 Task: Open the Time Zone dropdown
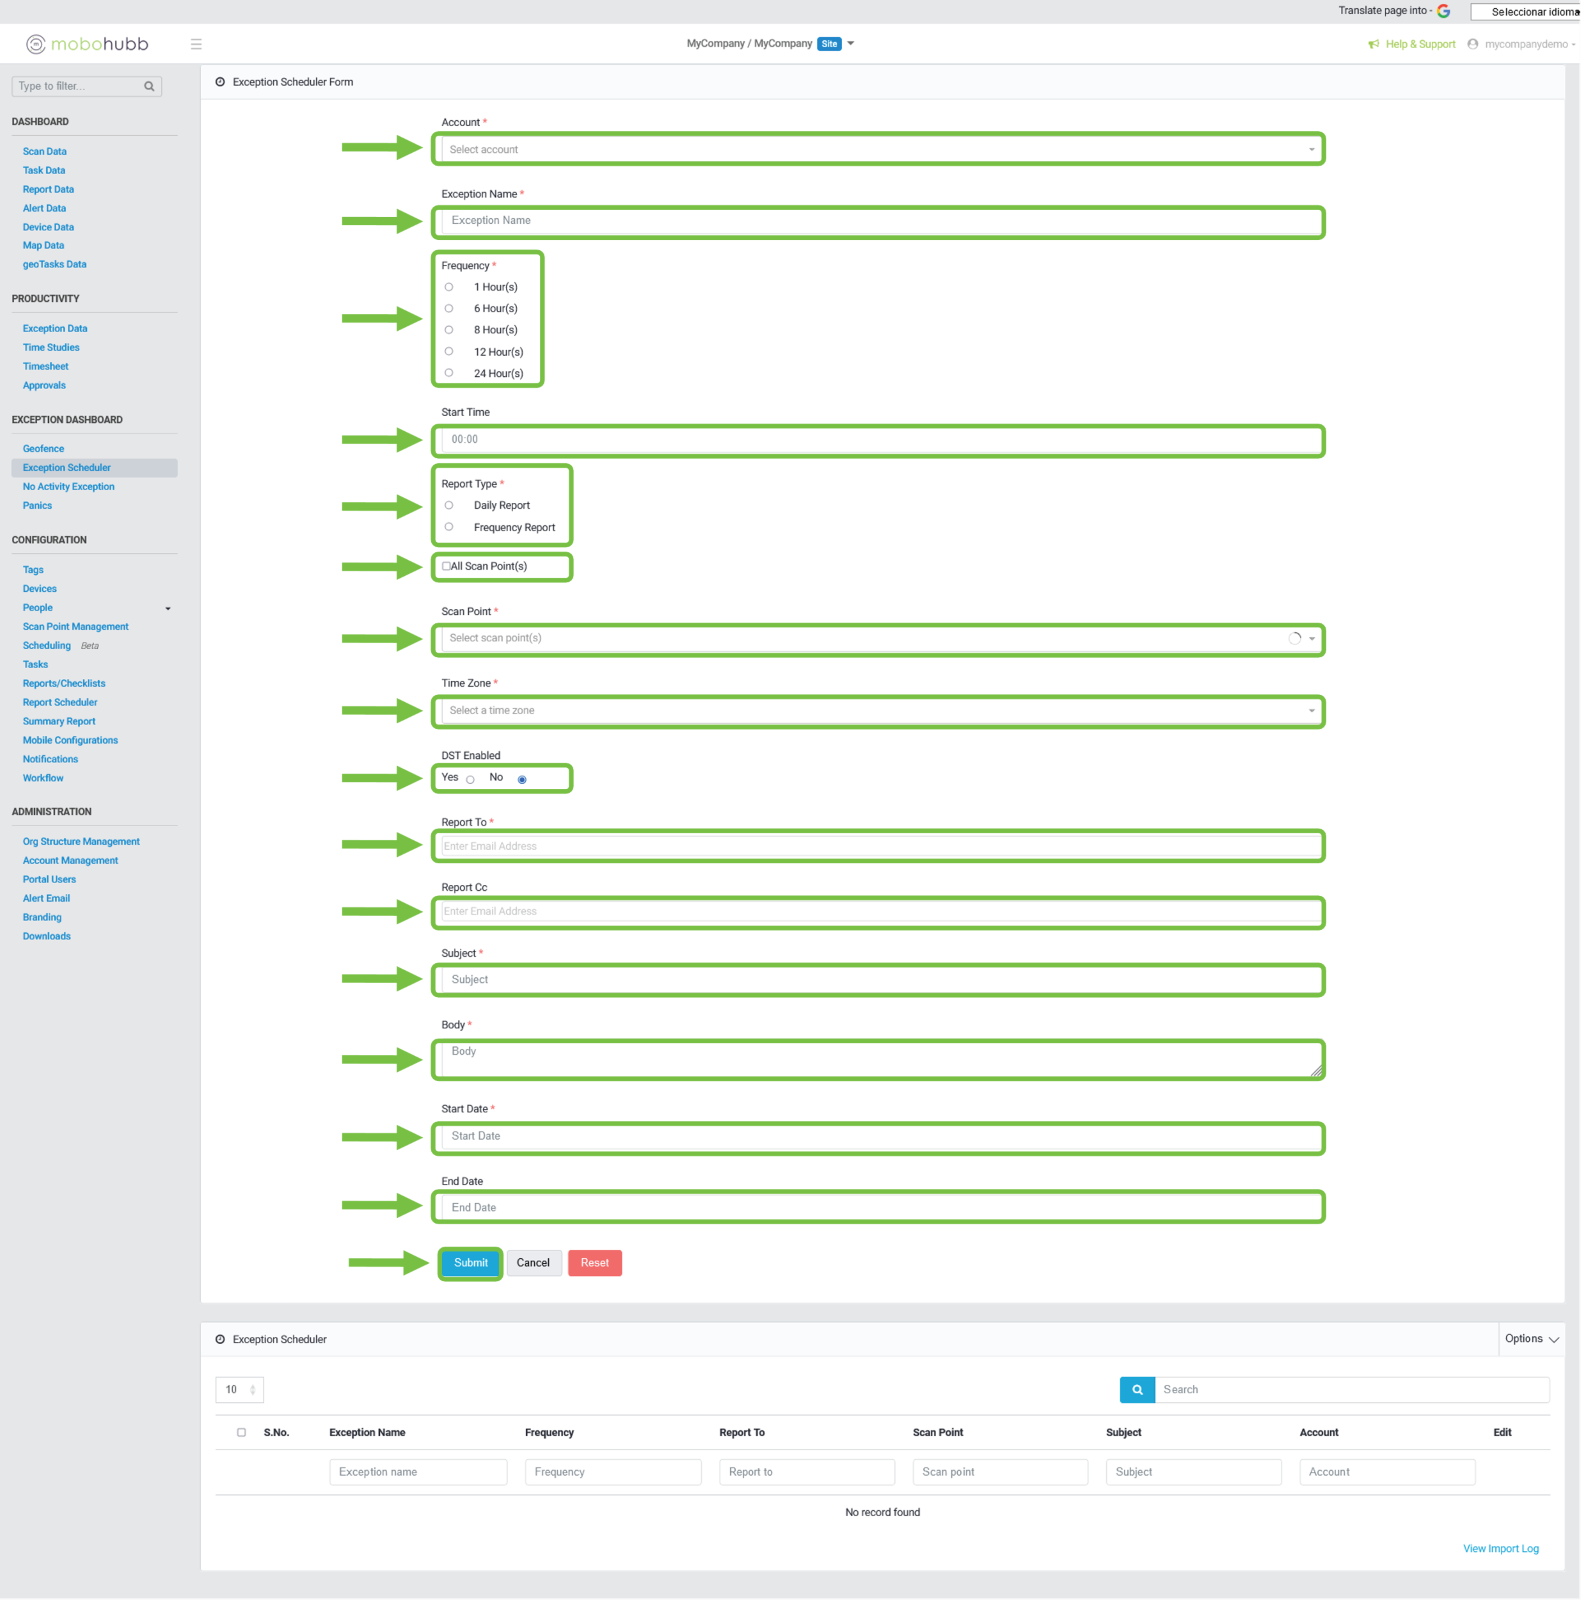tap(879, 711)
